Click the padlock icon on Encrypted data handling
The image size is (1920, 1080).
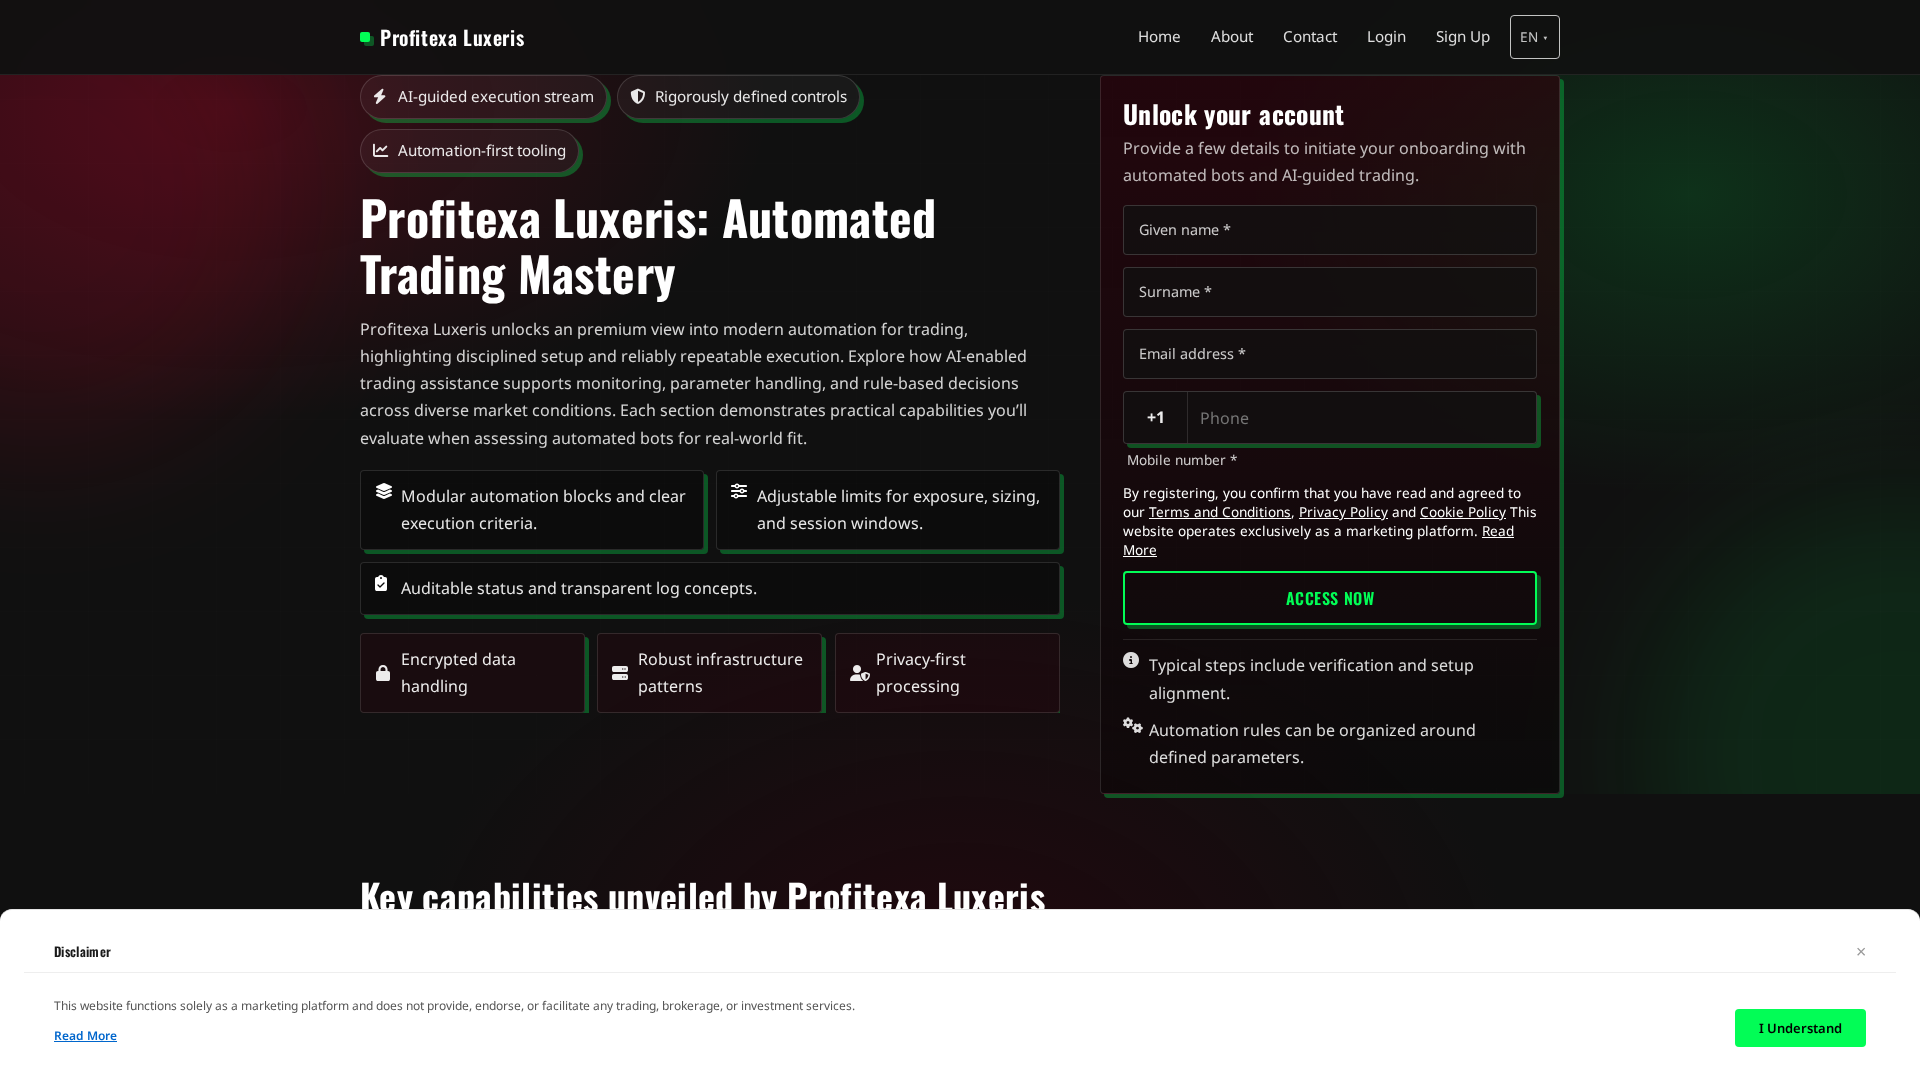pos(382,673)
